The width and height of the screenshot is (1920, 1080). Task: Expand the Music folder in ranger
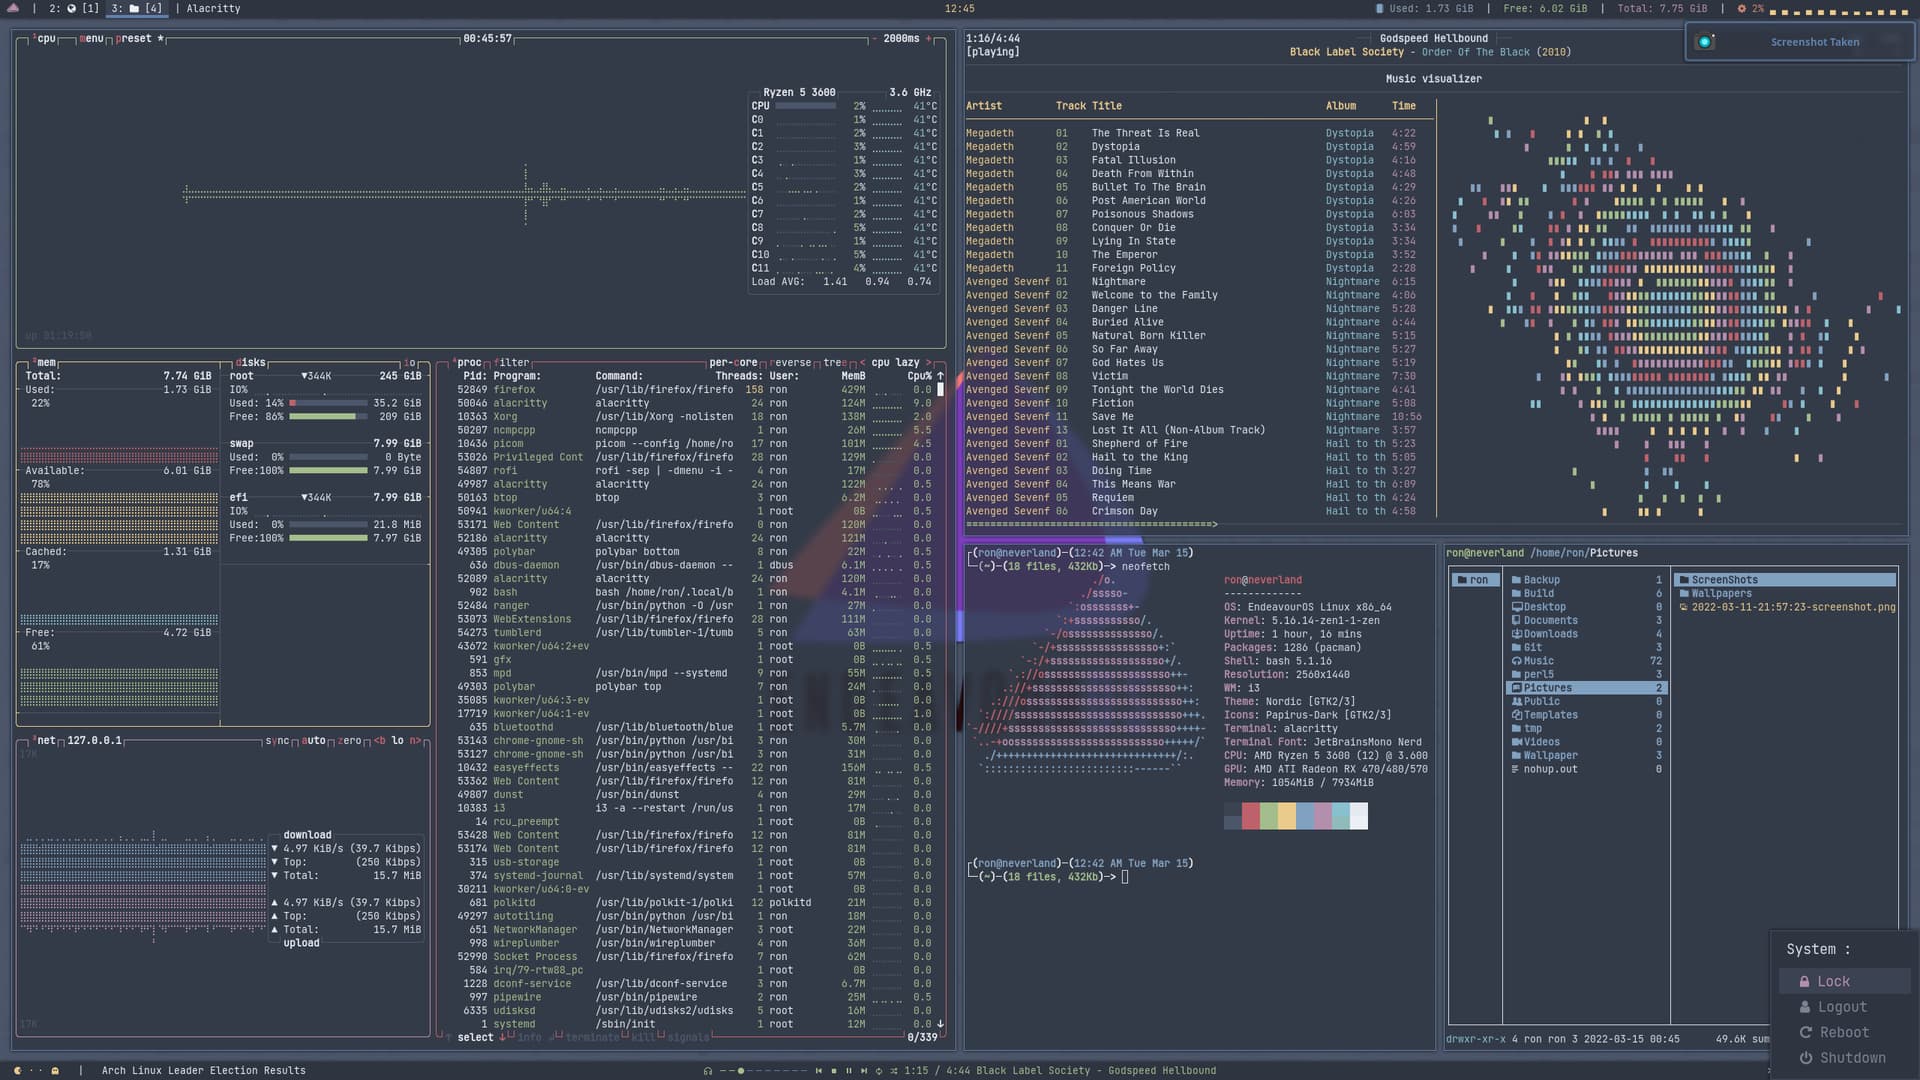[1538, 661]
